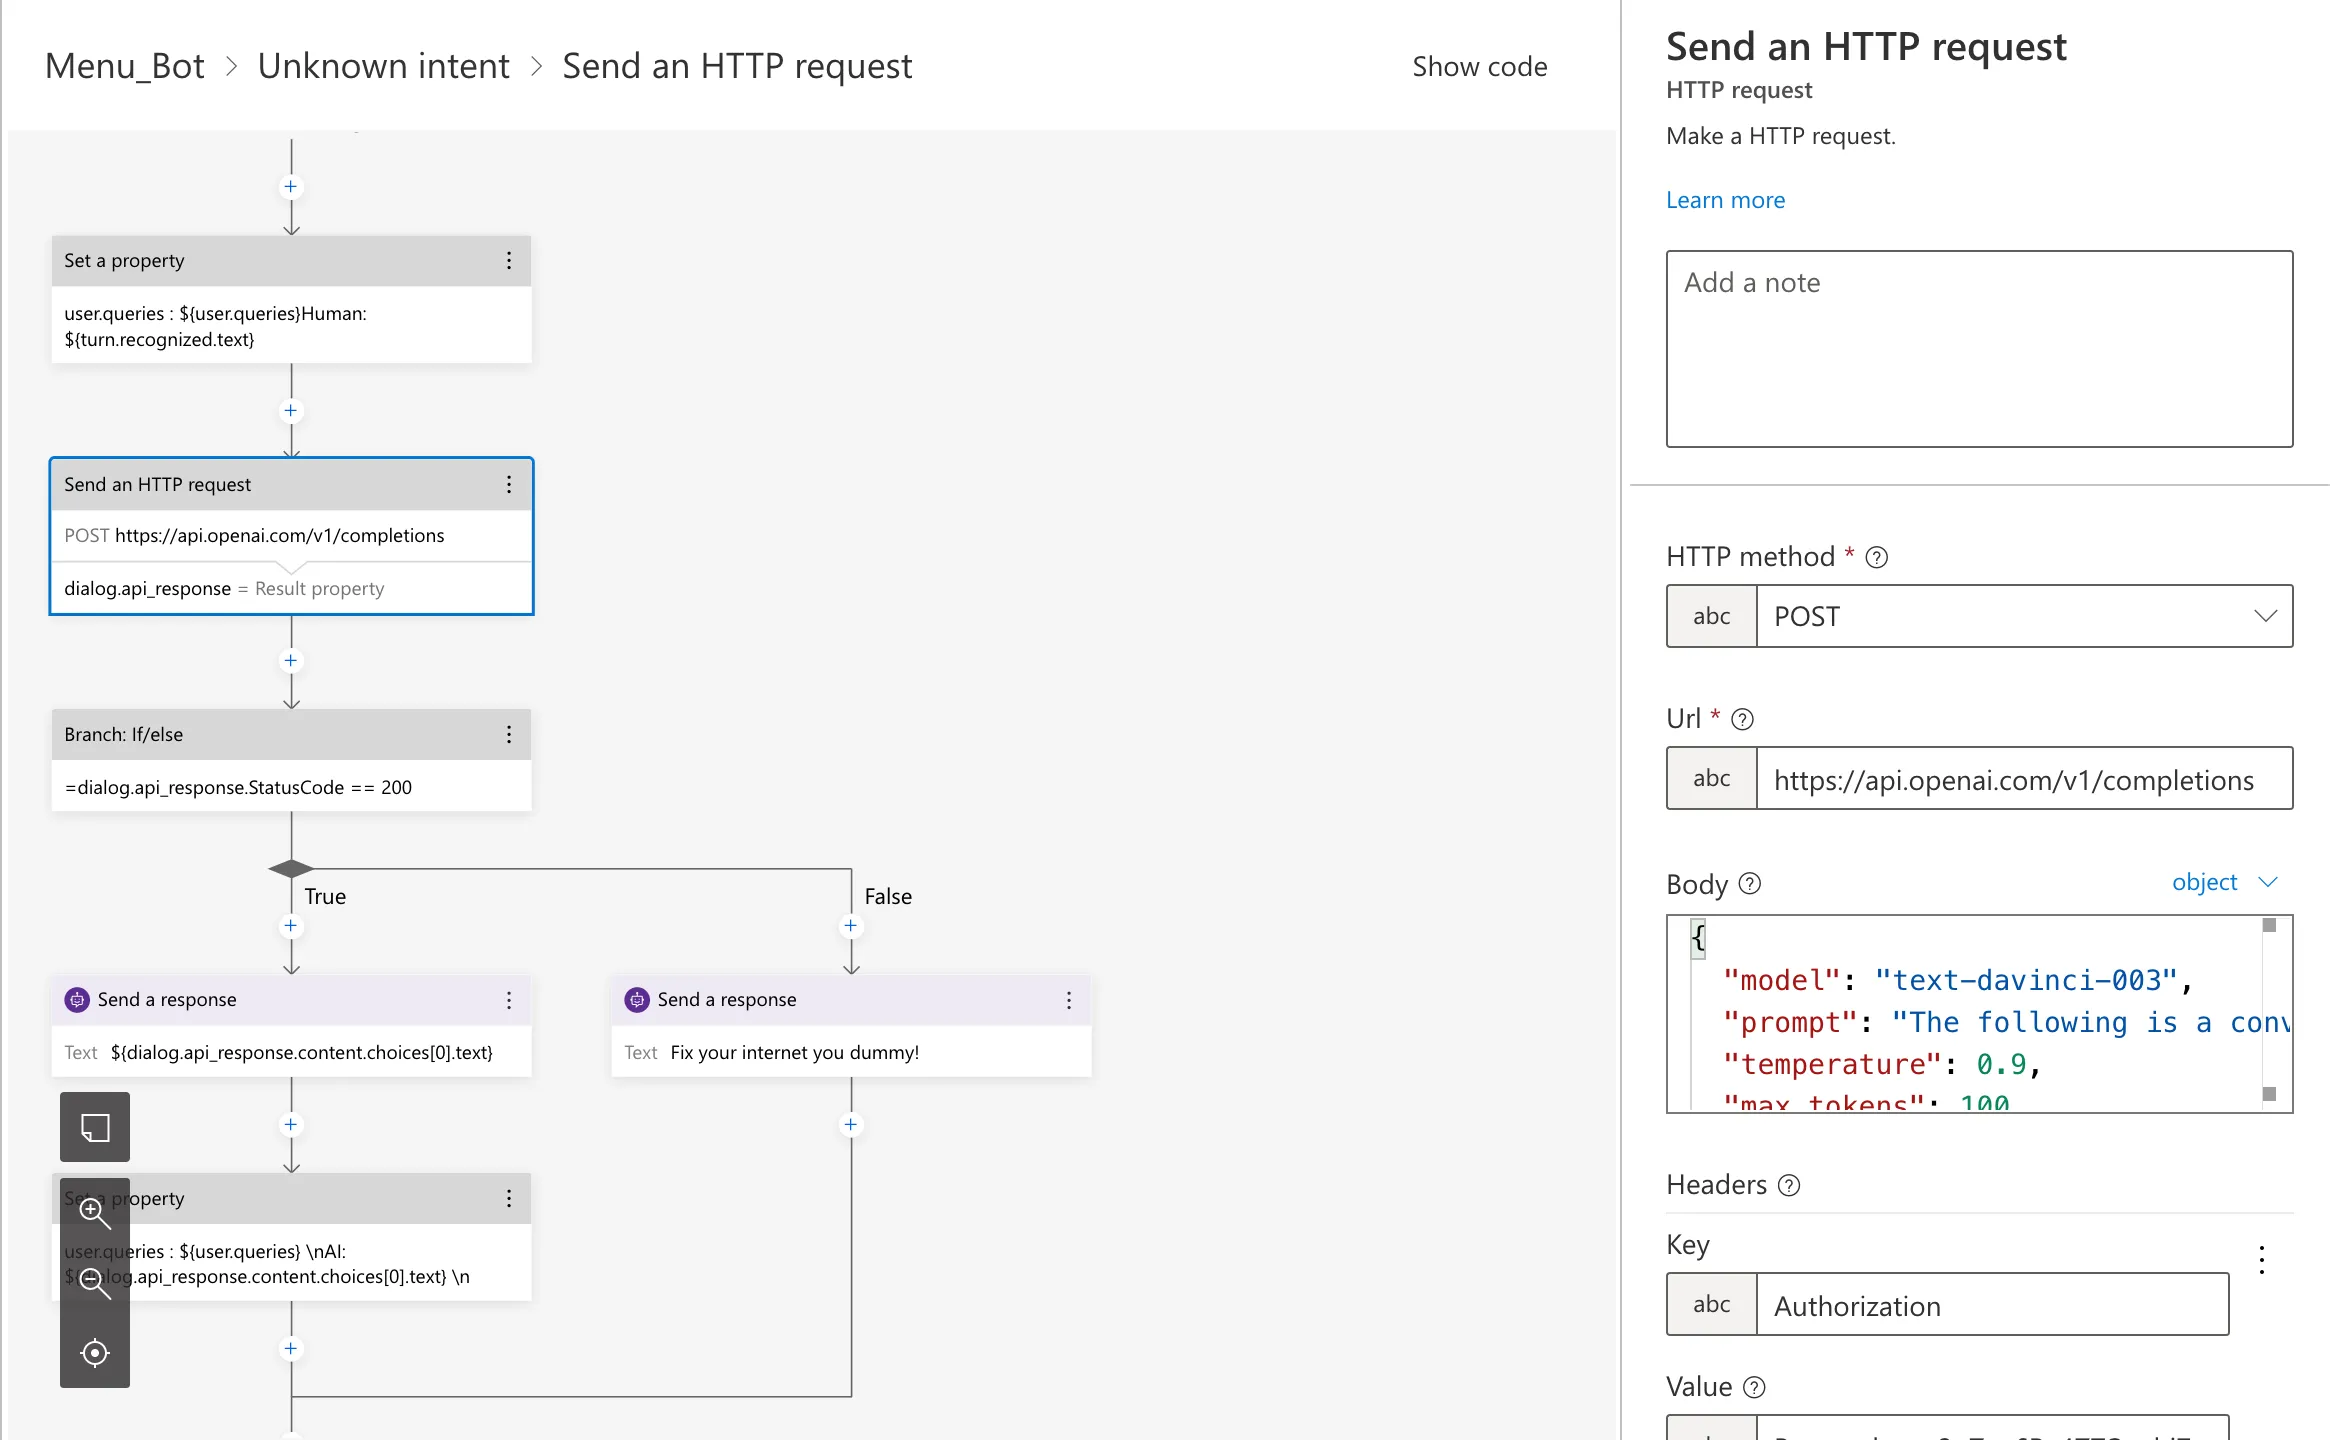Click the user.queries Human expression text
Screen dimensions: 2330x1440
[215, 327]
